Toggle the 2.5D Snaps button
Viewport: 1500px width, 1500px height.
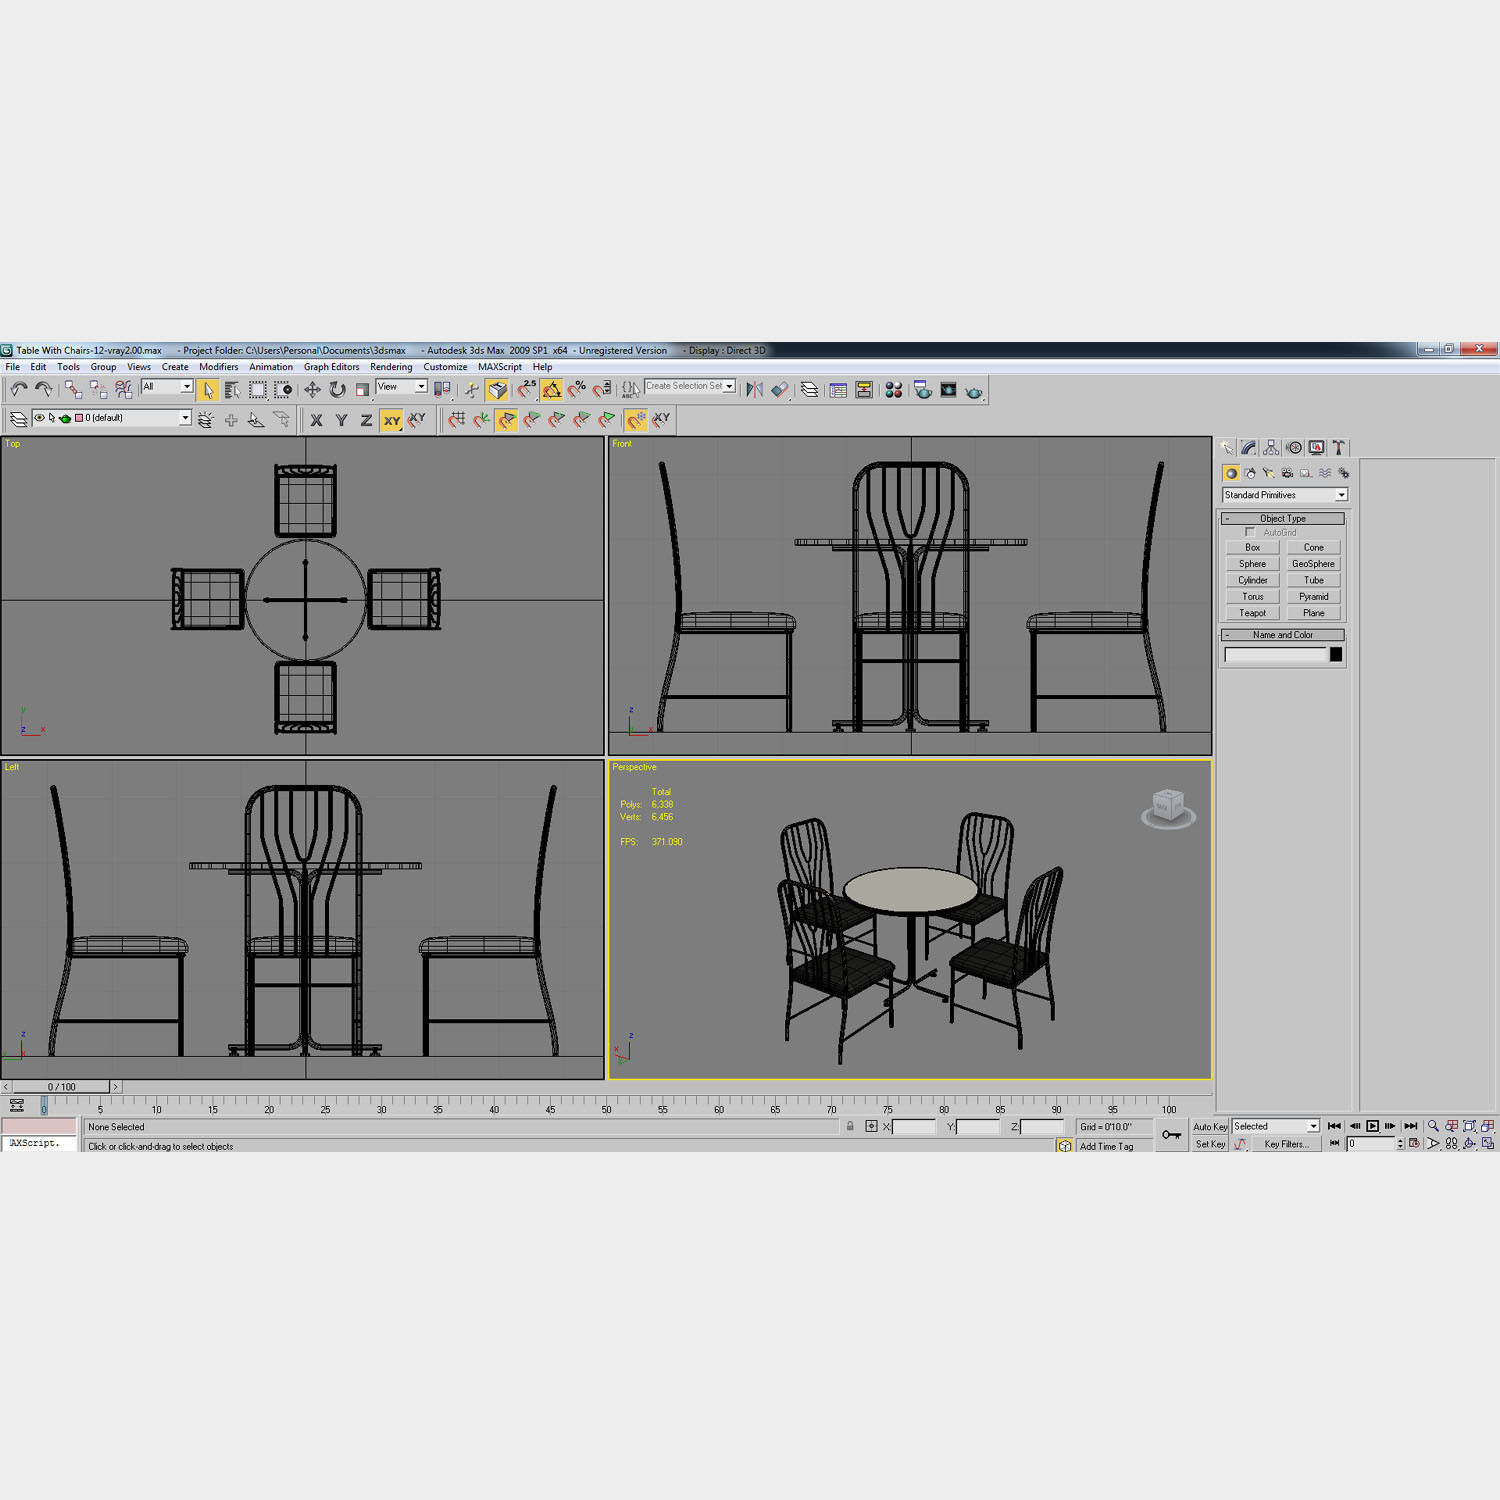[527, 390]
